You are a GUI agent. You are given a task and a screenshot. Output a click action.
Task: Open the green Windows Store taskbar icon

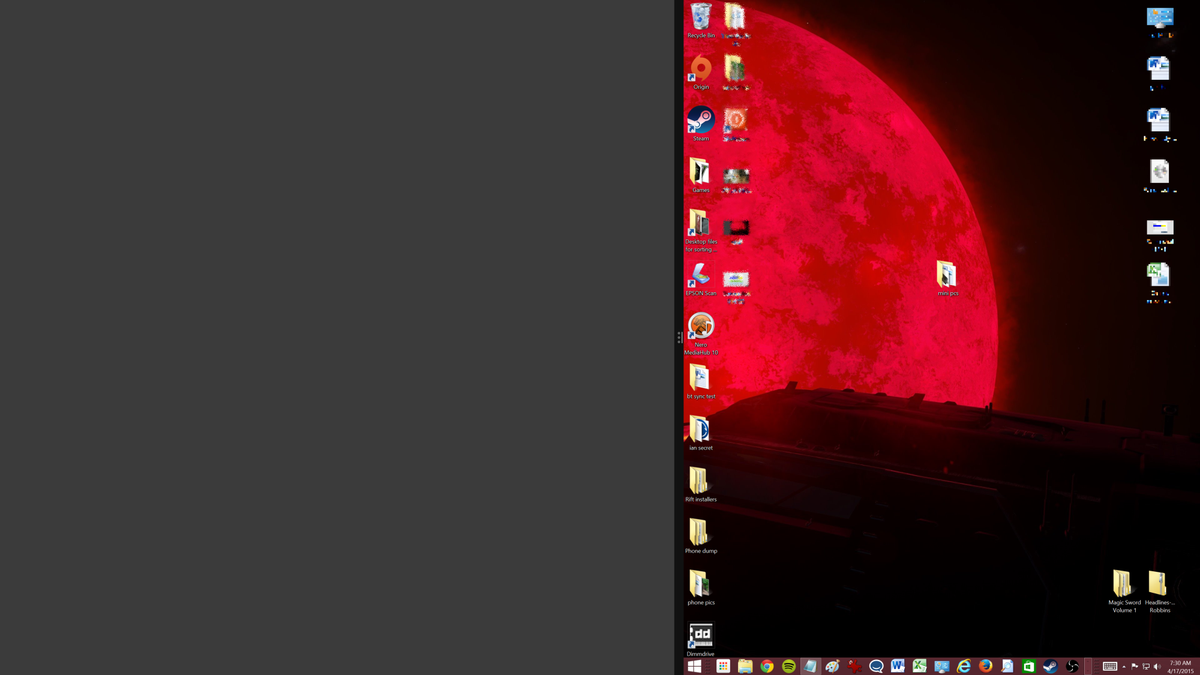coord(1028,666)
